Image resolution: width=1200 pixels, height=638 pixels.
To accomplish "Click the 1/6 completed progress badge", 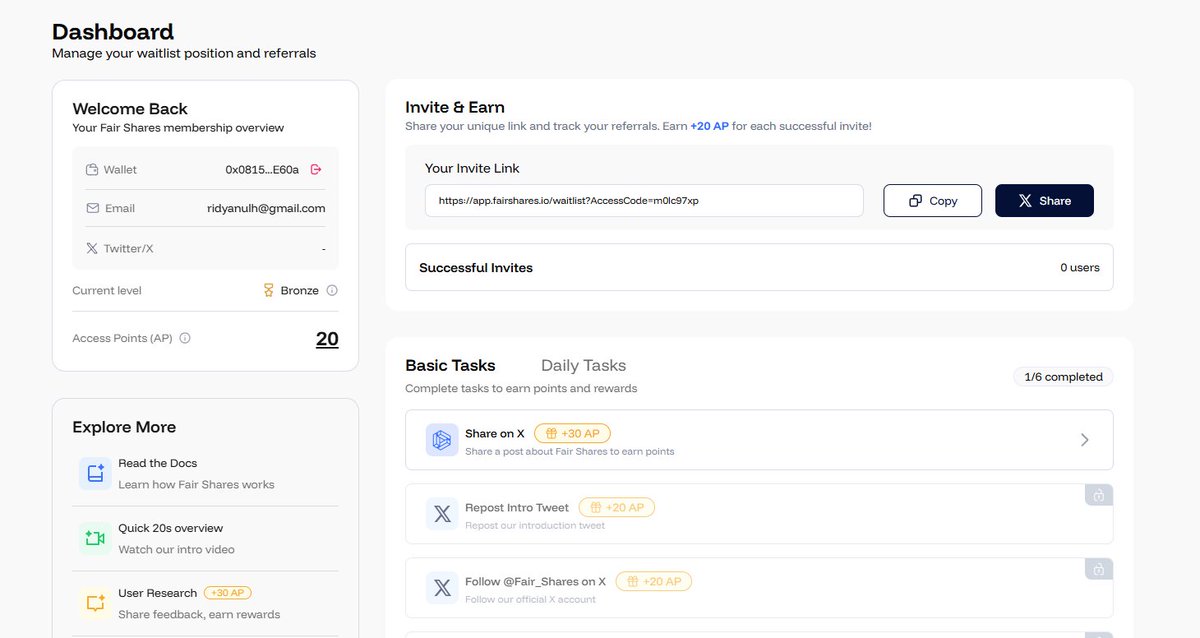I will point(1062,377).
